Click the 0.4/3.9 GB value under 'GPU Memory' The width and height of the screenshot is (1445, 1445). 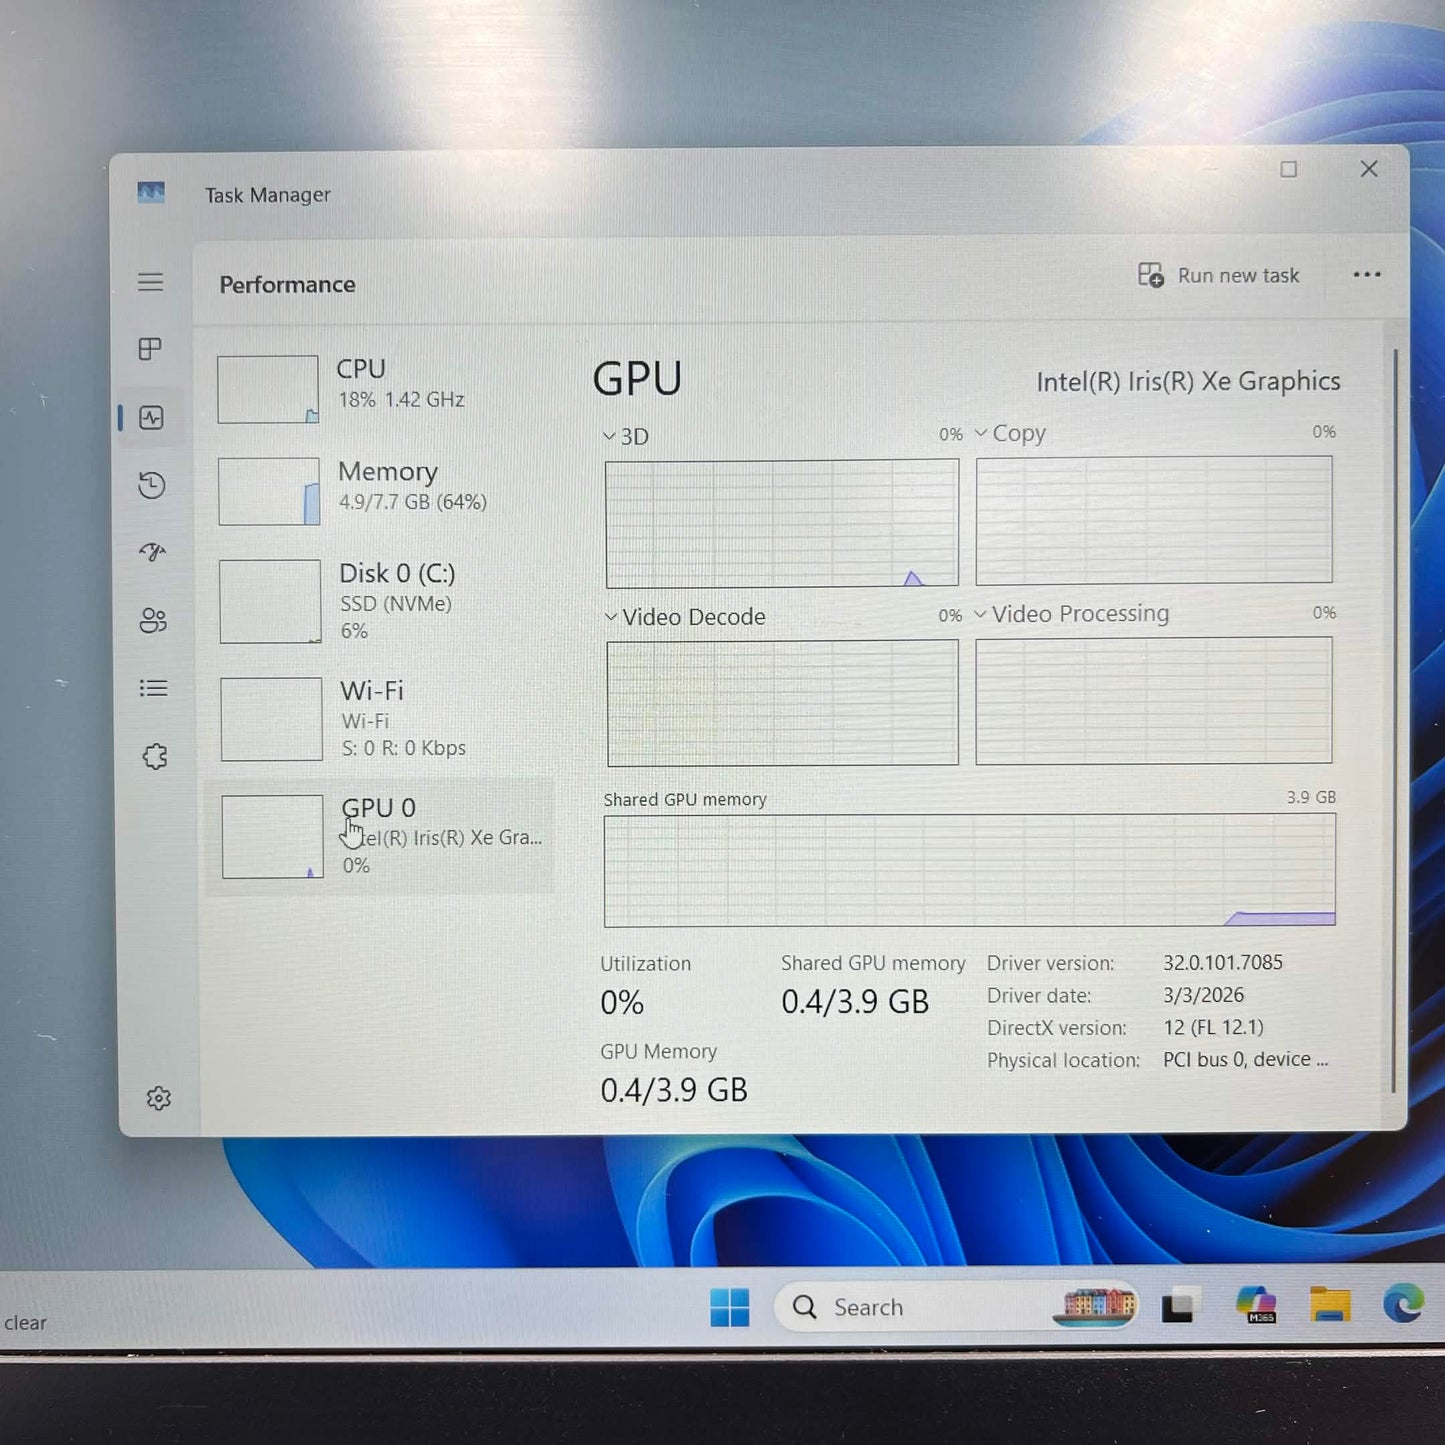point(674,1090)
